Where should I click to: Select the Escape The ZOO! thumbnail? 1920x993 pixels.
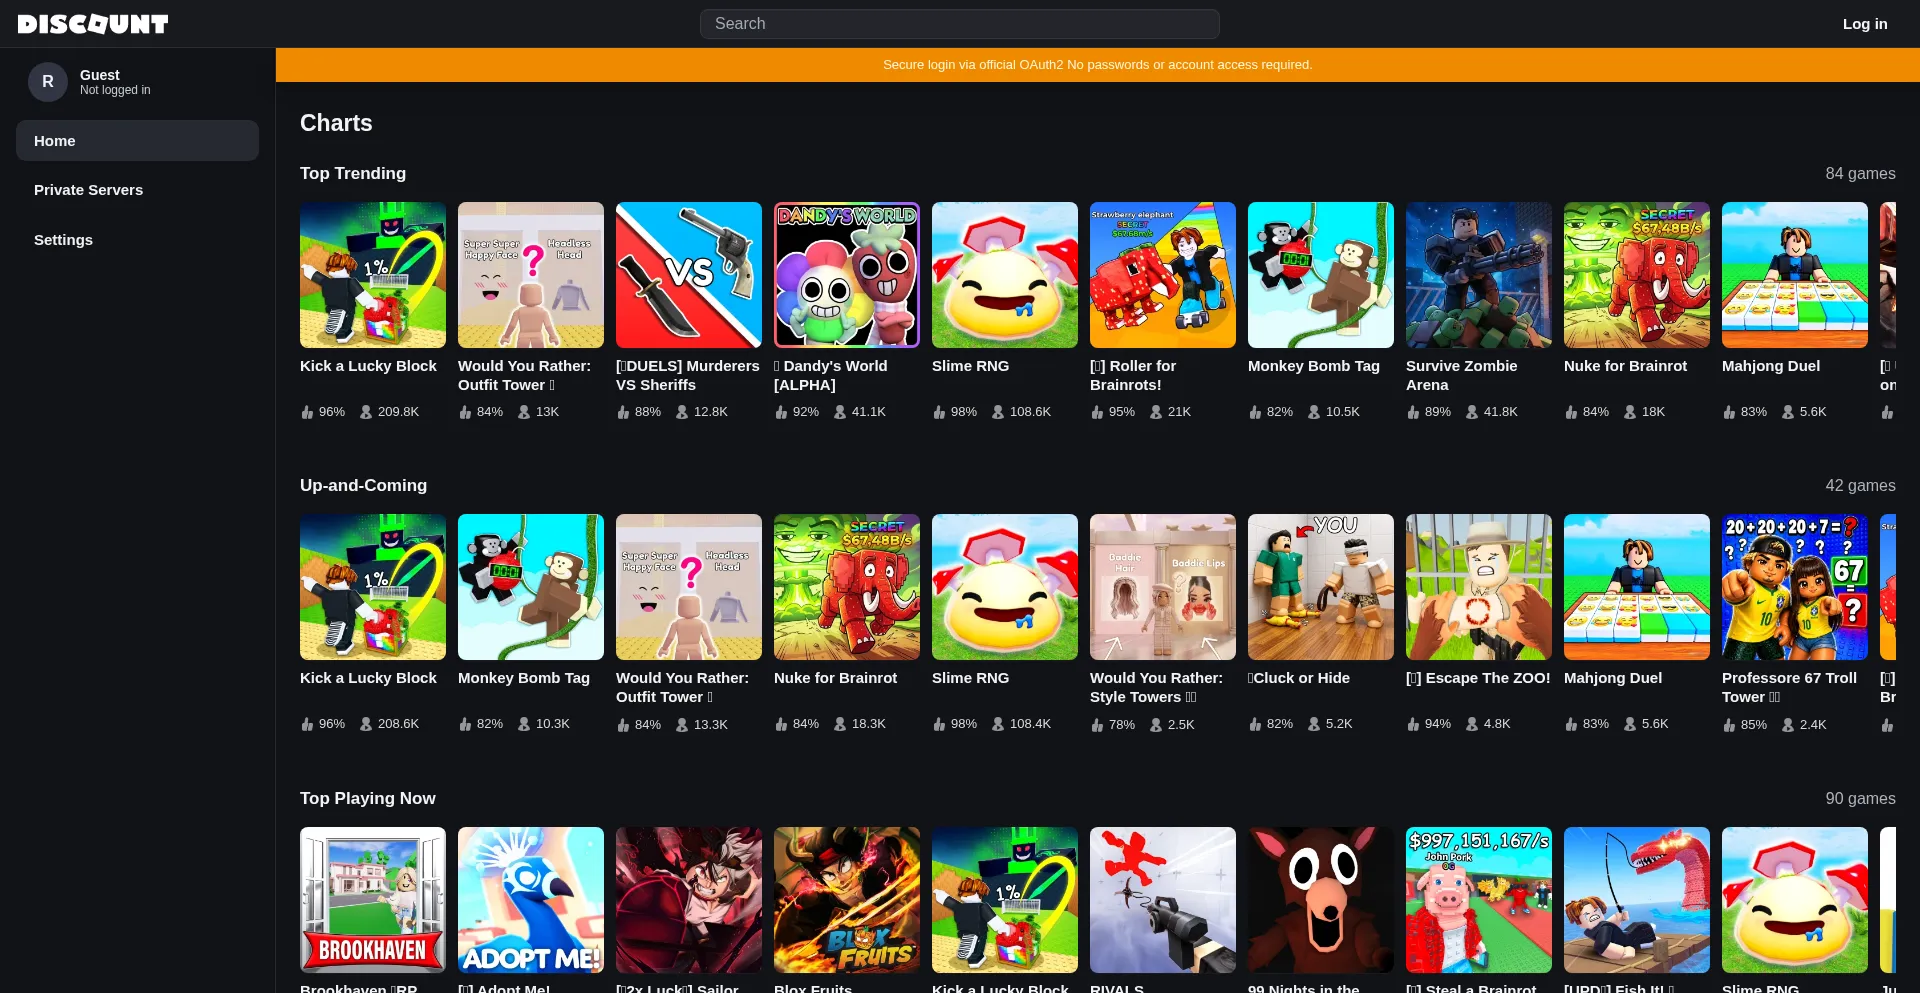[1479, 587]
